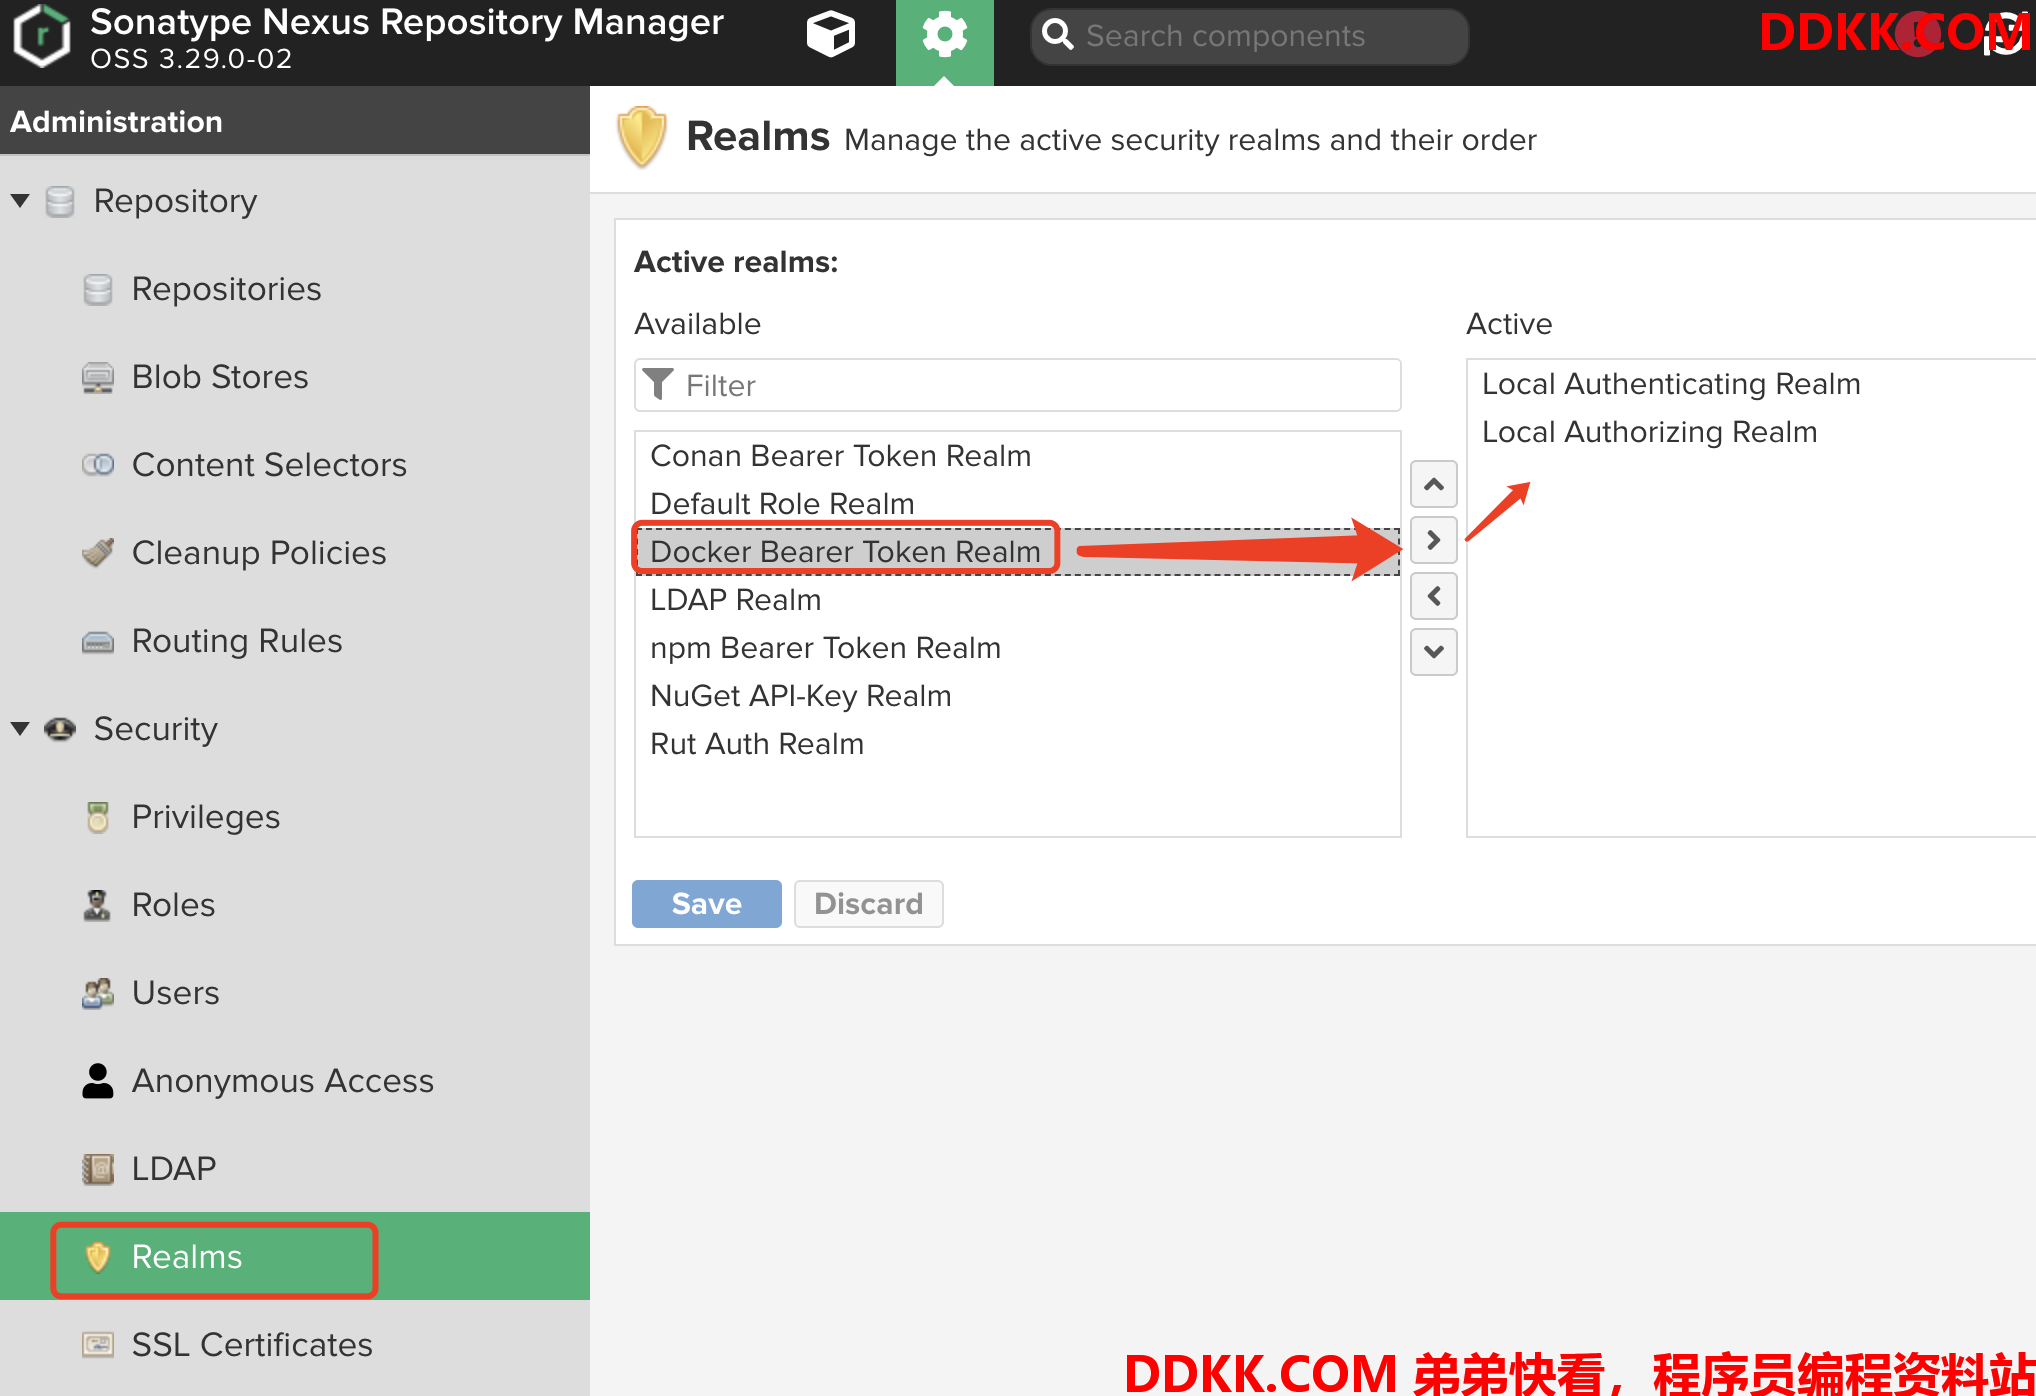
Task: Select Default Role Realm
Action: pos(1017,504)
